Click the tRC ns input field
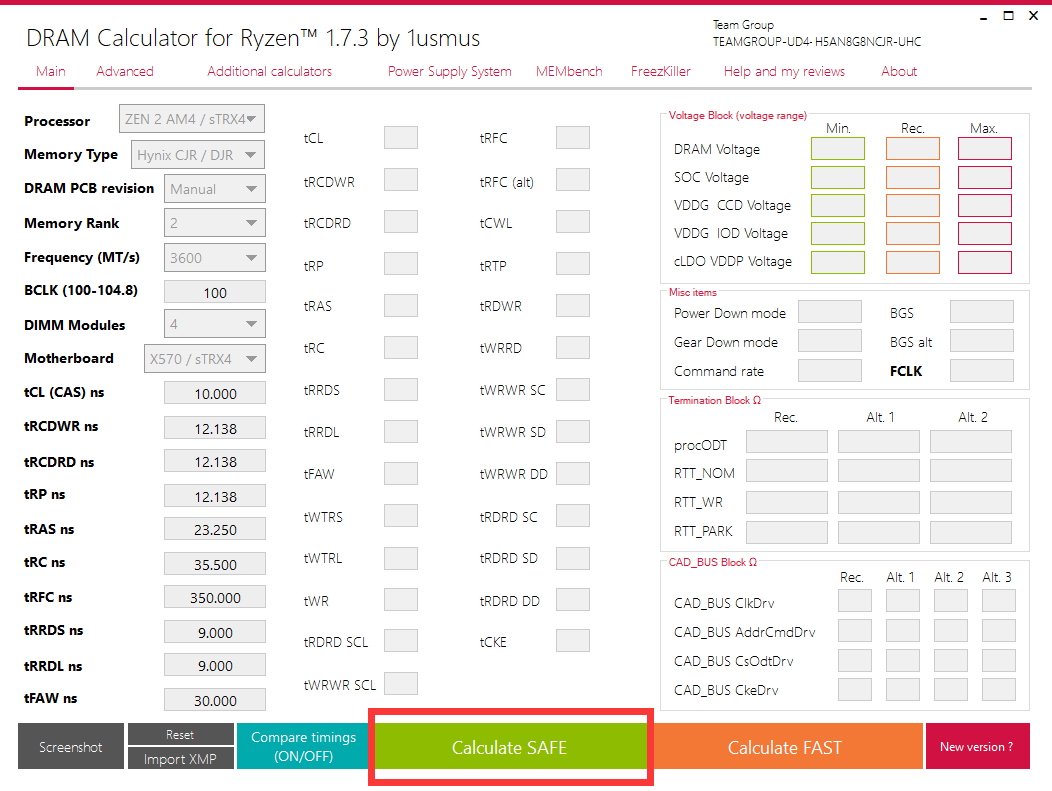 click(x=215, y=564)
